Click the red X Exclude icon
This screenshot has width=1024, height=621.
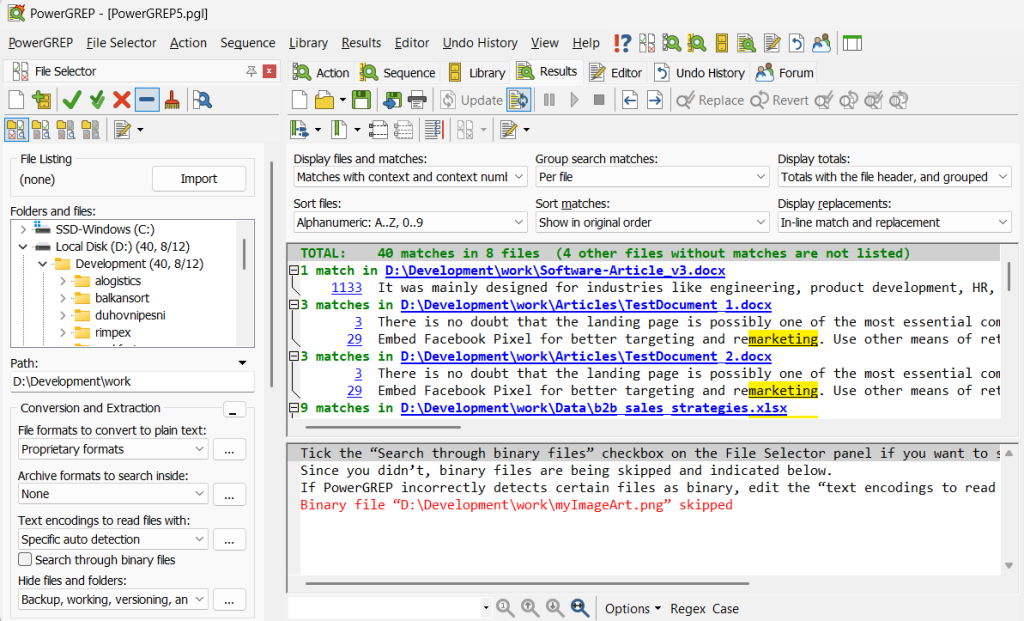pos(122,99)
